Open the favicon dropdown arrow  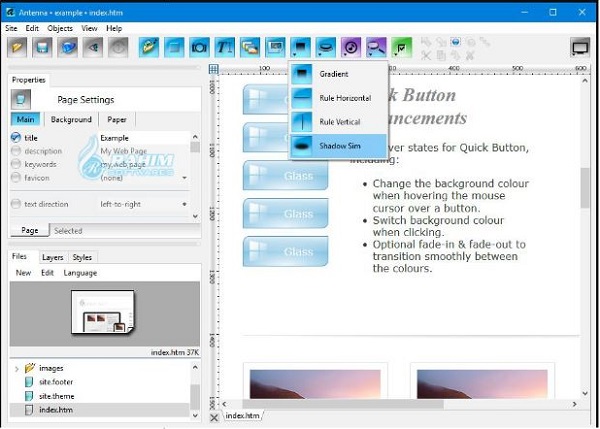(x=184, y=177)
